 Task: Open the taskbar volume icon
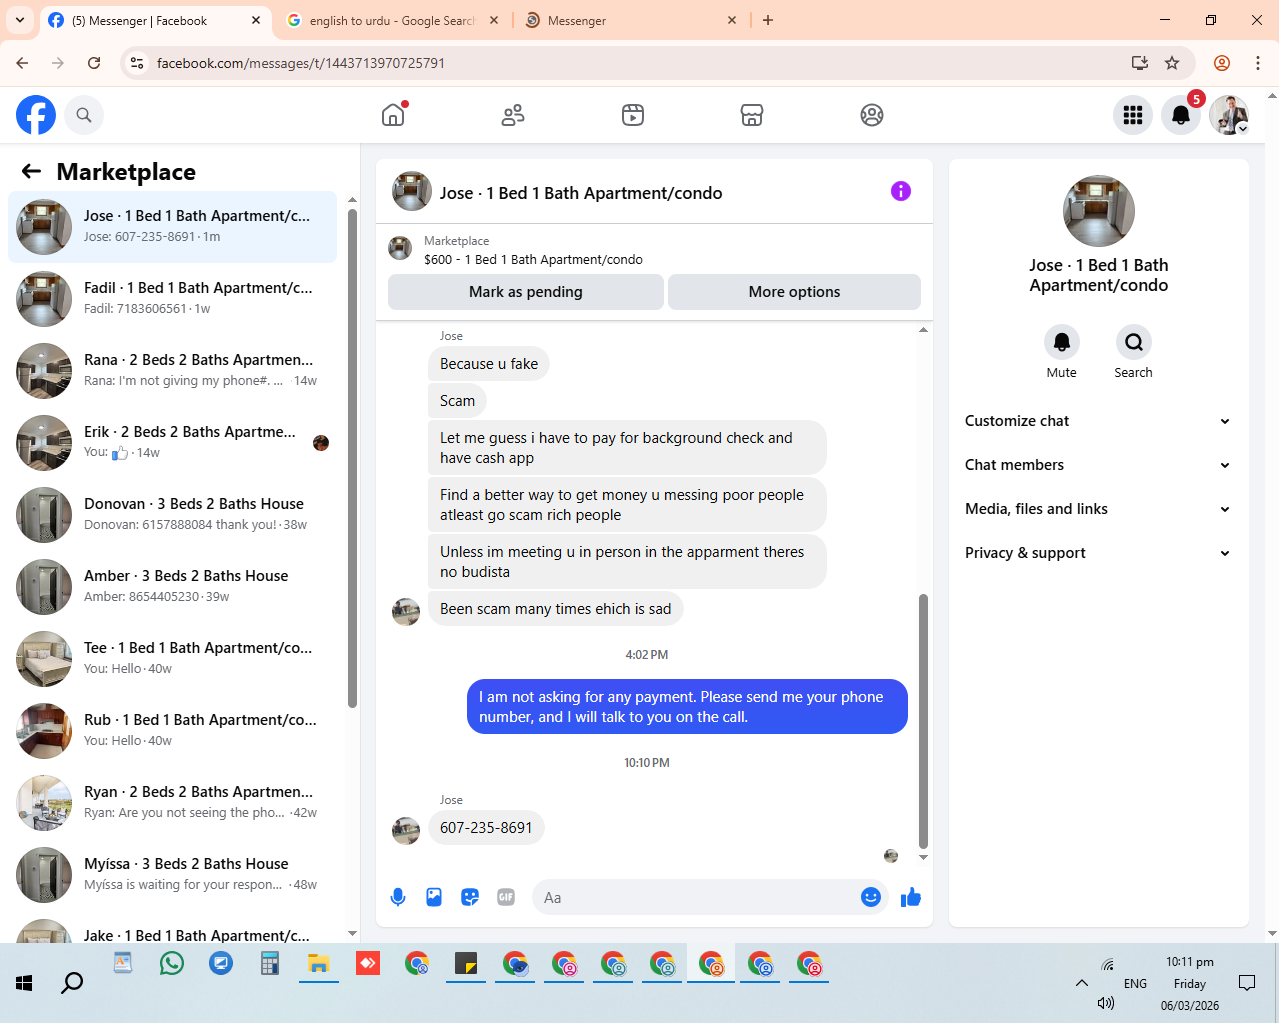[x=1106, y=1002]
